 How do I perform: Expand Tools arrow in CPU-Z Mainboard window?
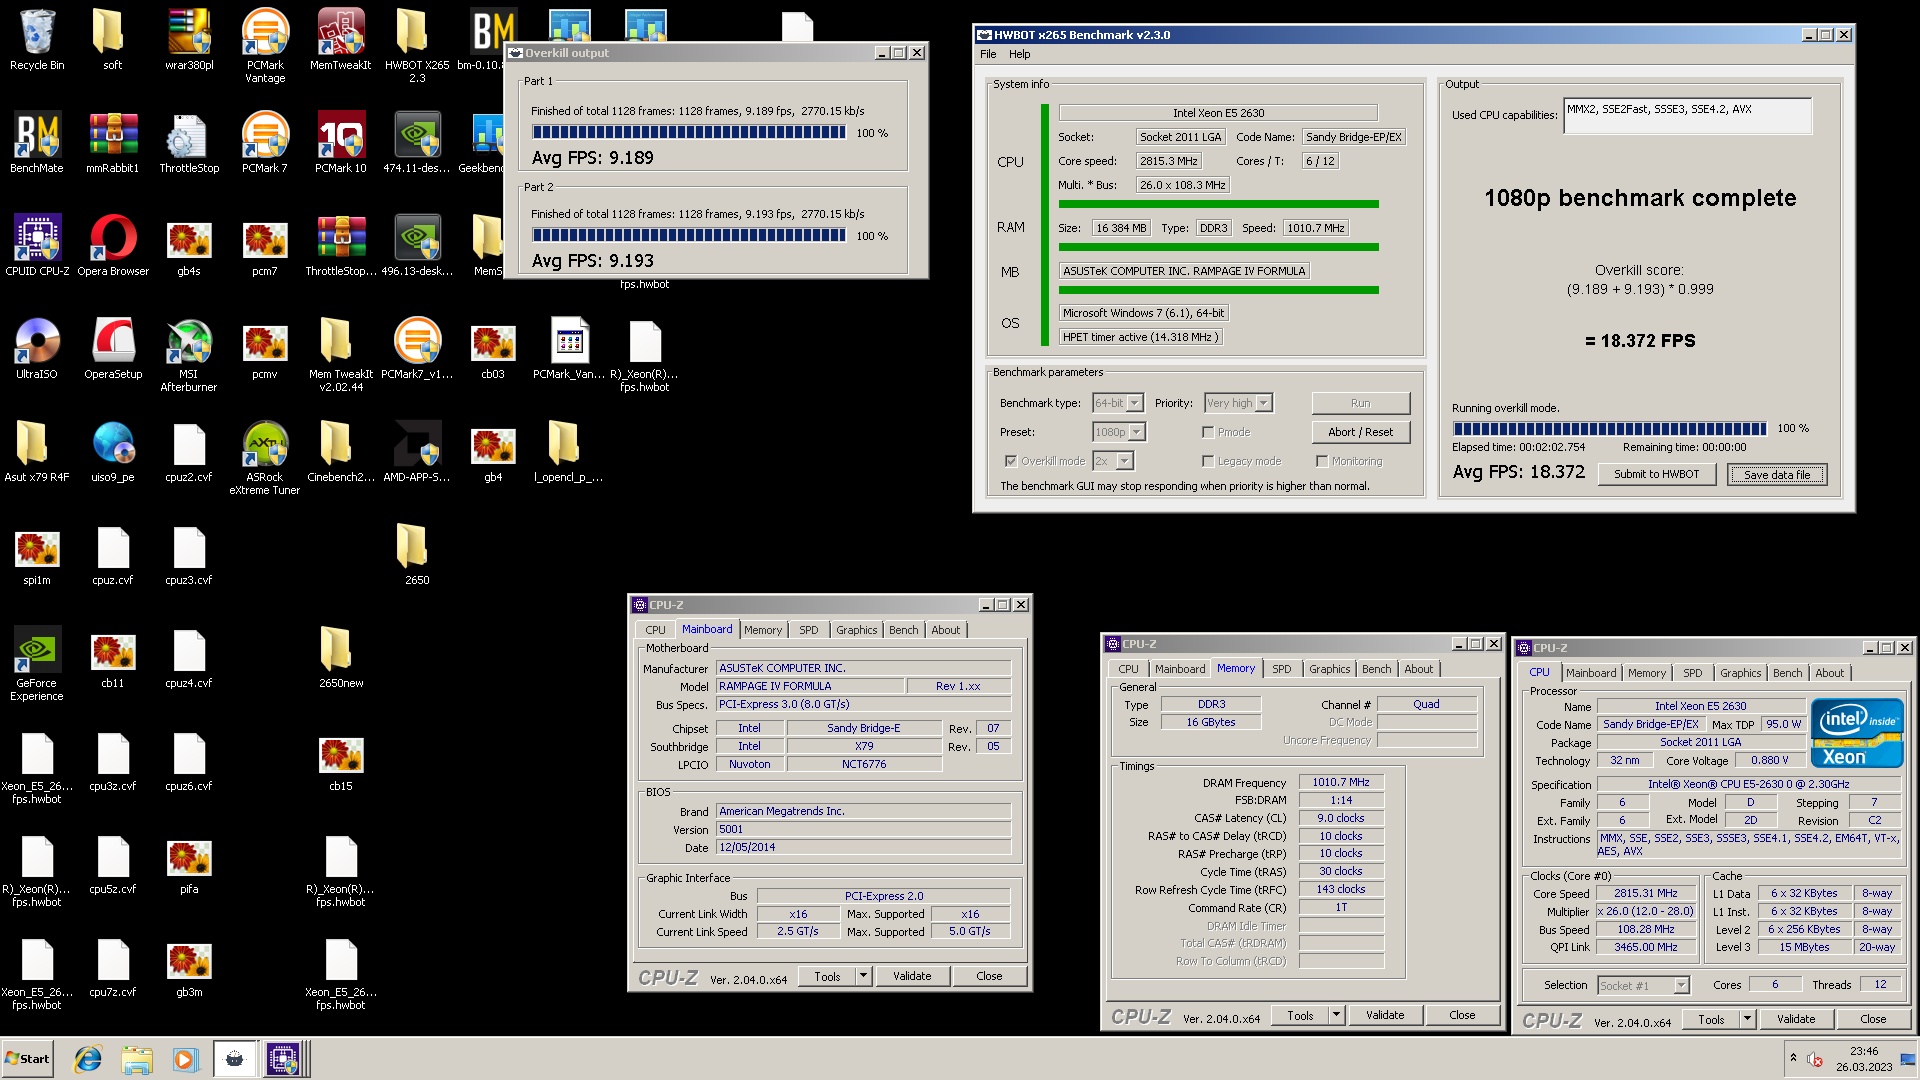pos(863,976)
